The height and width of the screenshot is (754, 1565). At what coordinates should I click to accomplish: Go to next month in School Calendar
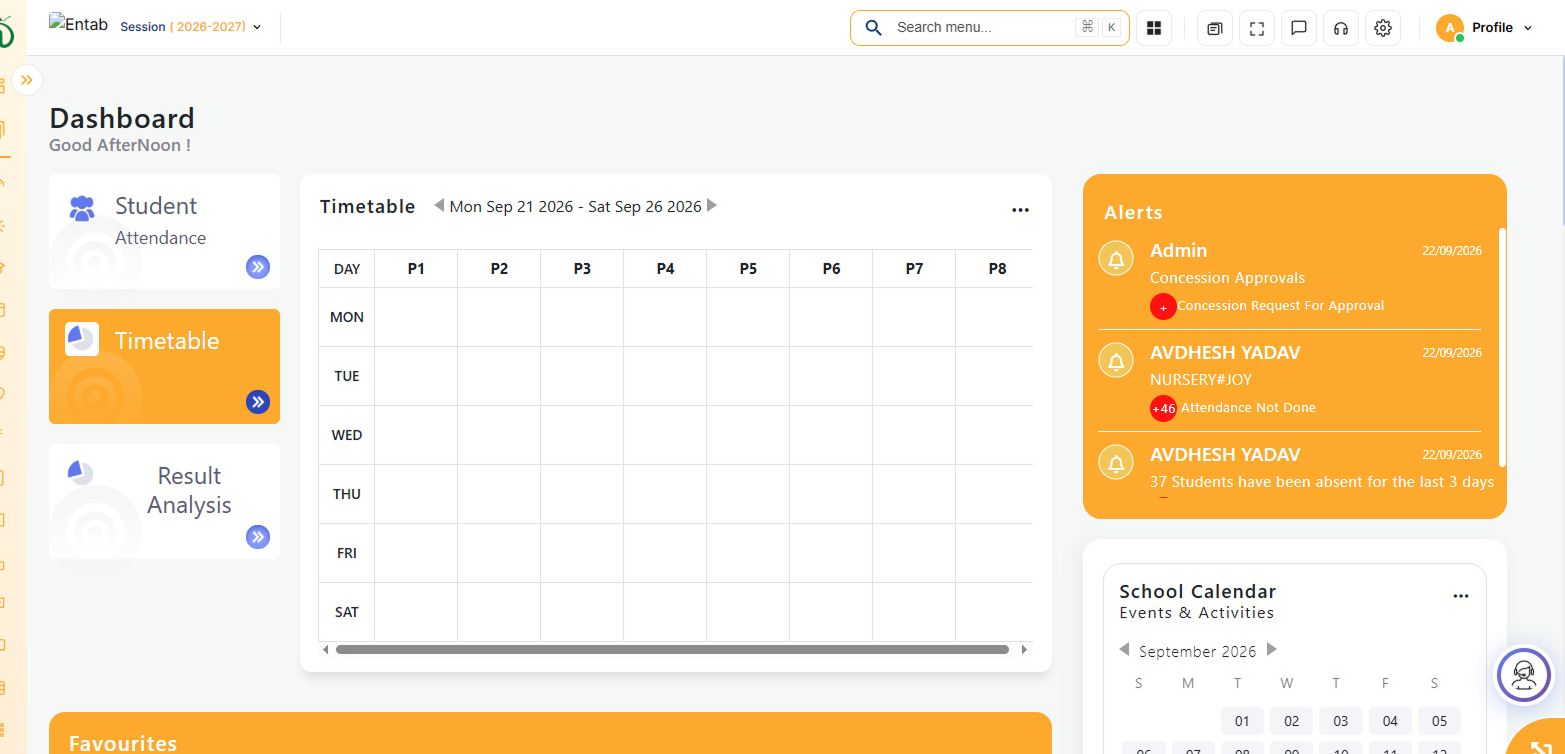1272,649
